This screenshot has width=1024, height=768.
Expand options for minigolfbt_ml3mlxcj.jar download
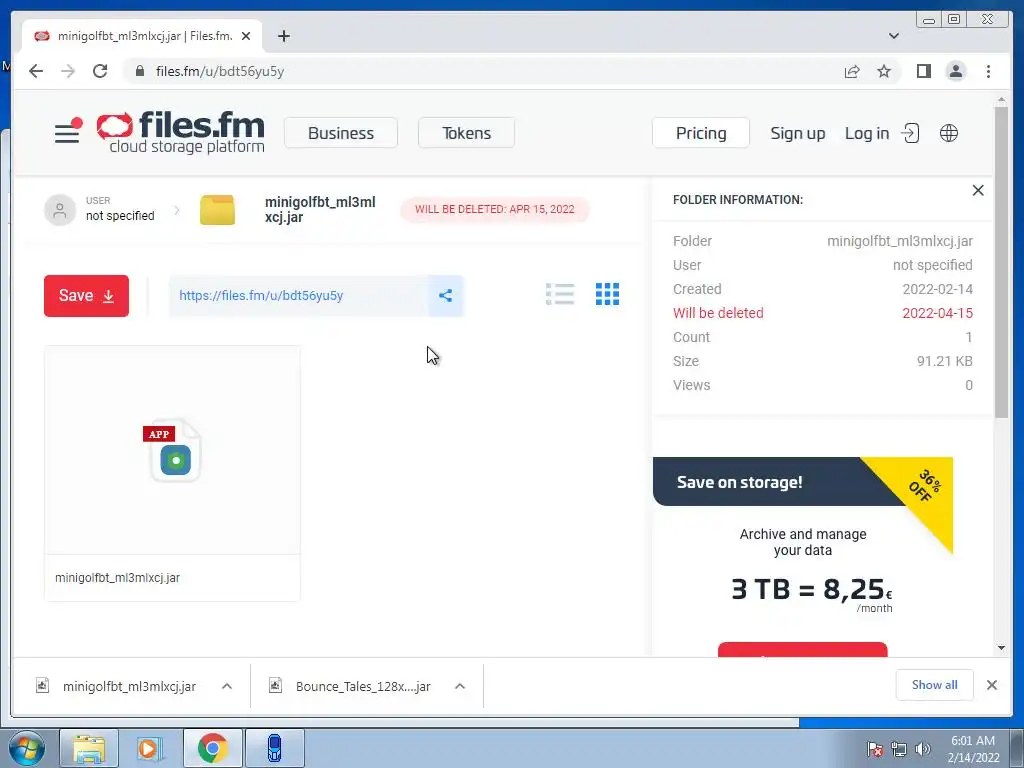[x=227, y=686]
